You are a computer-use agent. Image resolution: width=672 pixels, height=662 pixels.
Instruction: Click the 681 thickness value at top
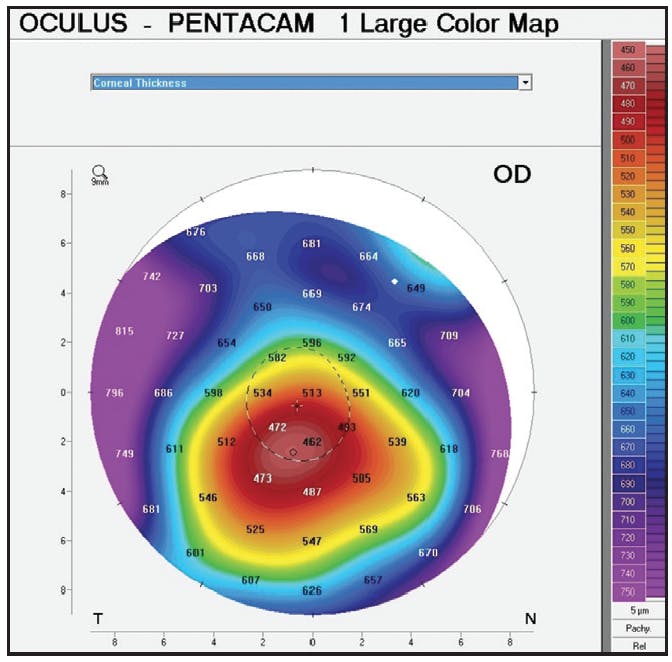pos(312,244)
